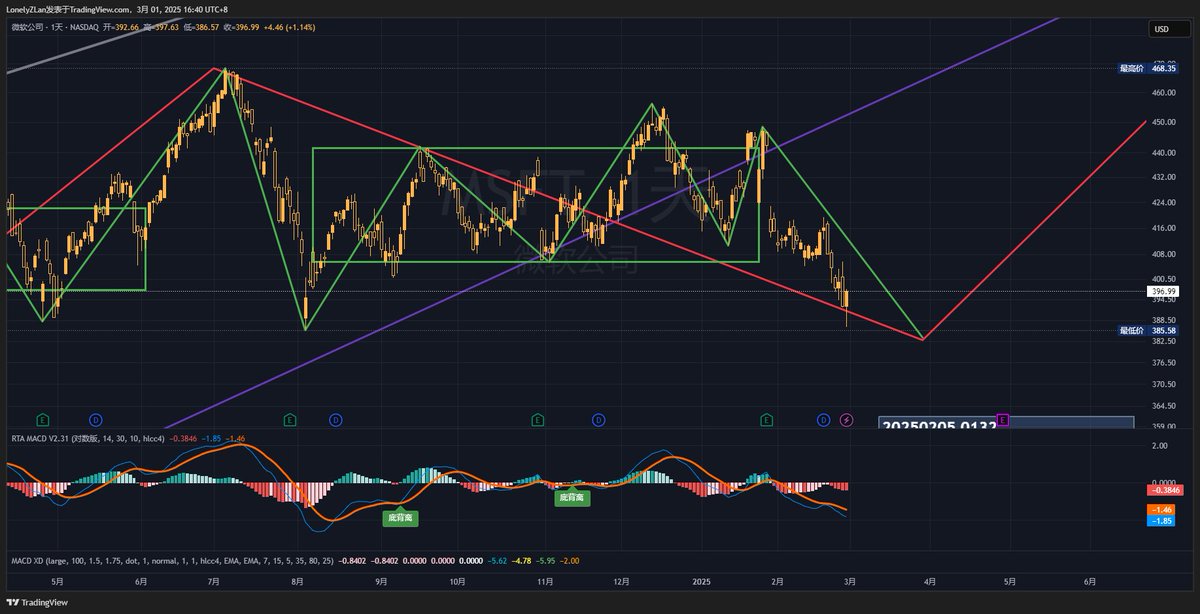Click the 8月 label on the time axis

coord(297,581)
